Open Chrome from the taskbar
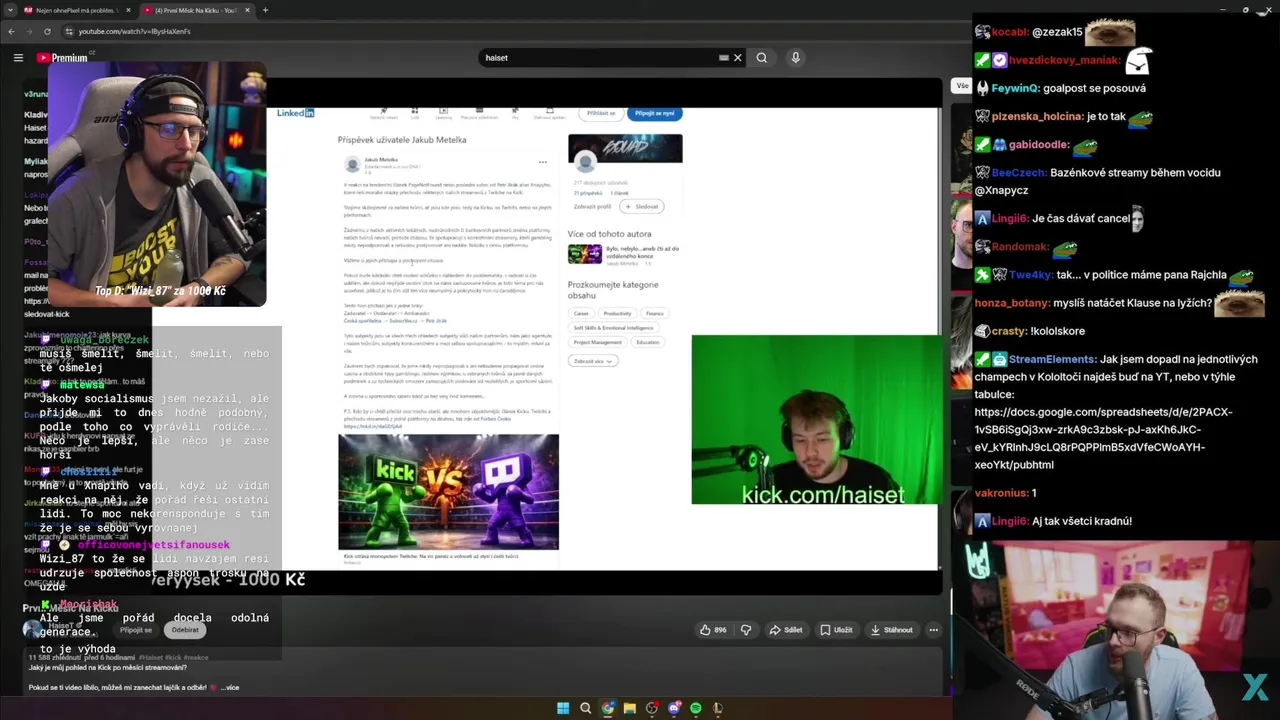1280x720 pixels. point(608,708)
